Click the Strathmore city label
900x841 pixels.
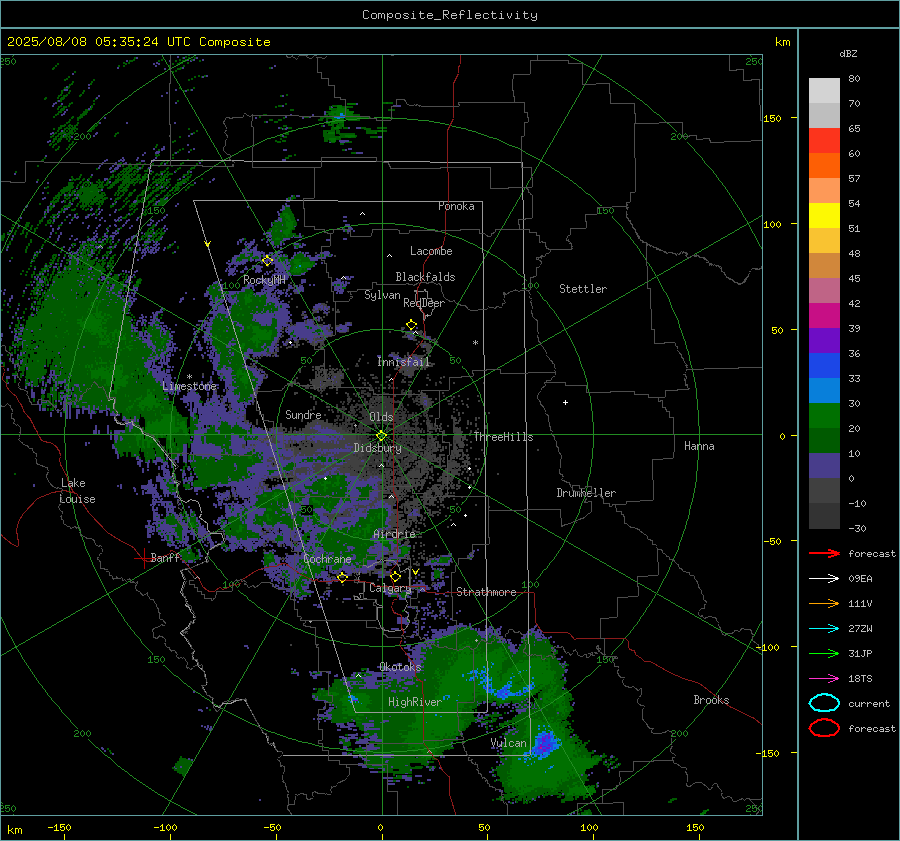(x=486, y=592)
